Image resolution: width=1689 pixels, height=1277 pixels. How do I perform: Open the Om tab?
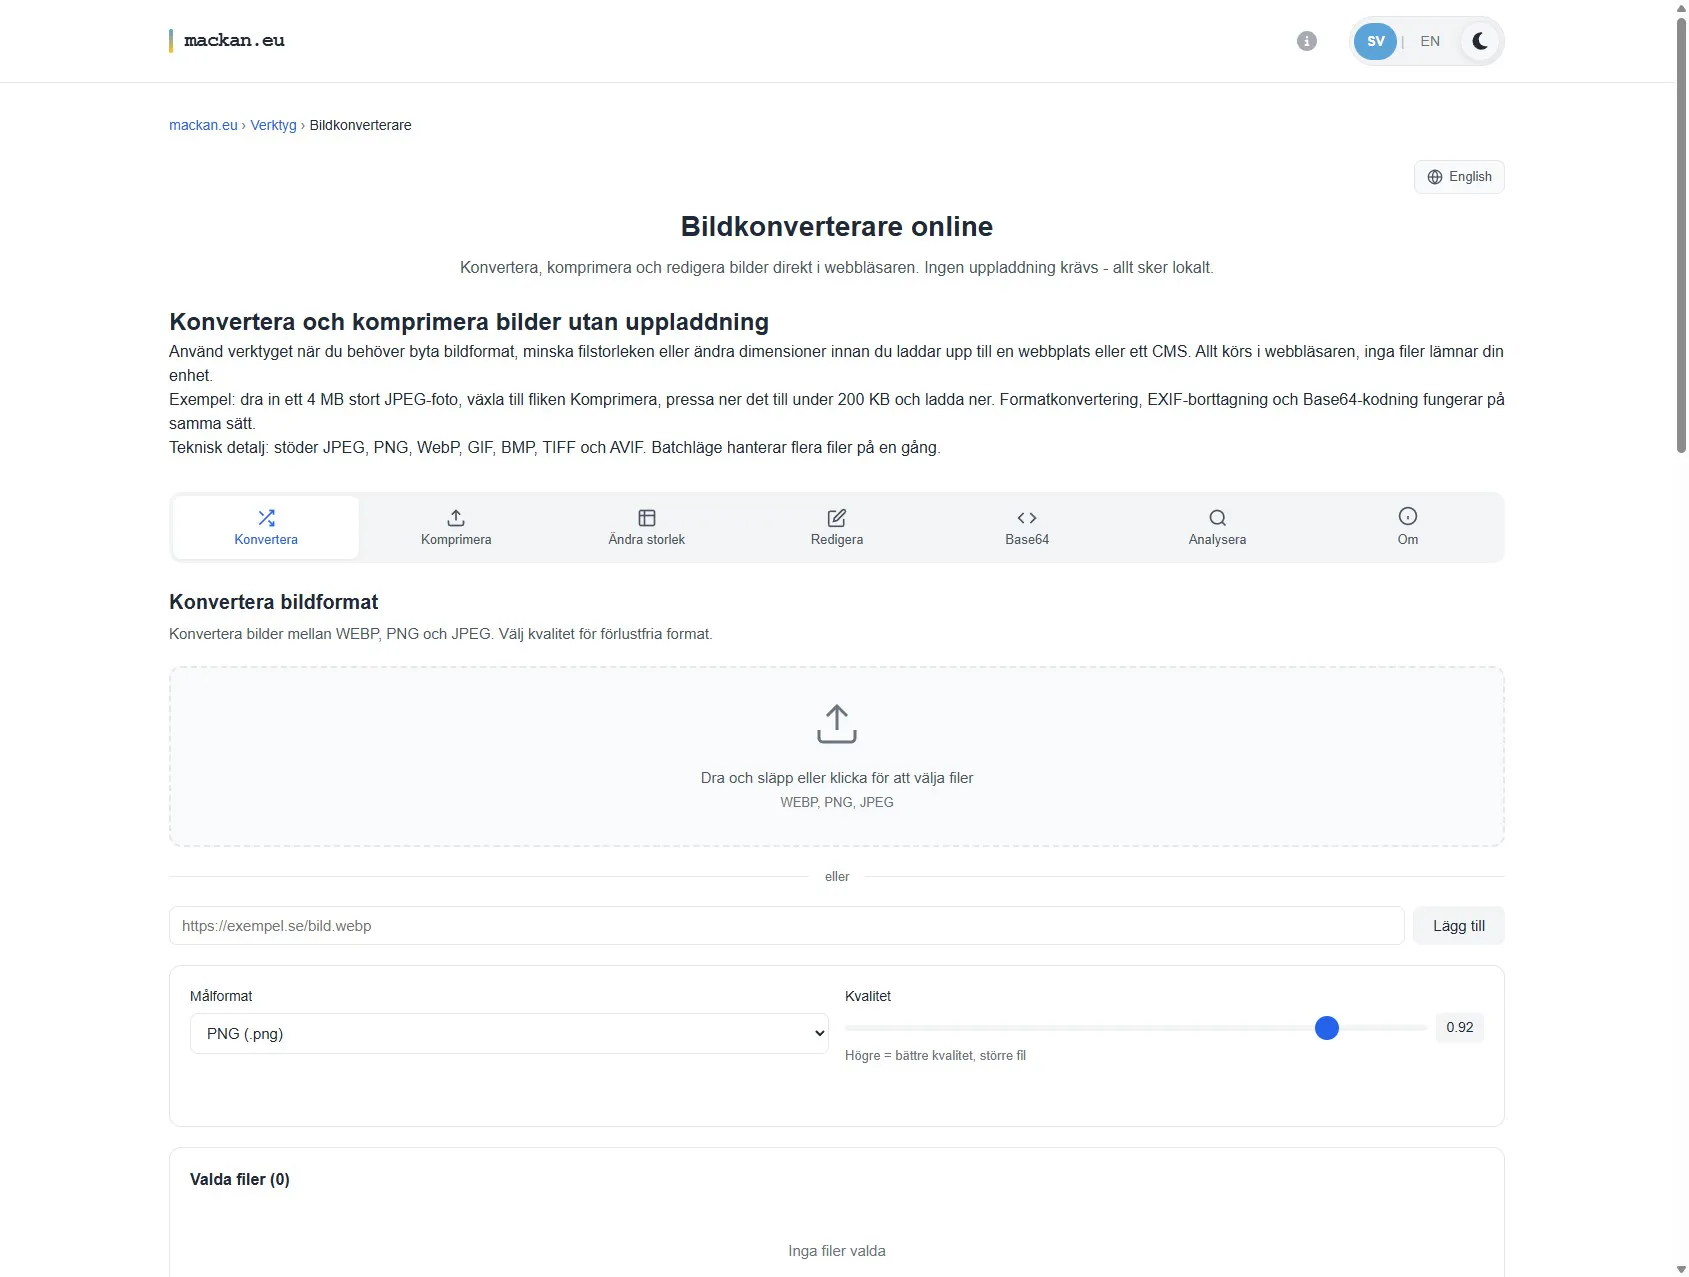click(x=1407, y=527)
